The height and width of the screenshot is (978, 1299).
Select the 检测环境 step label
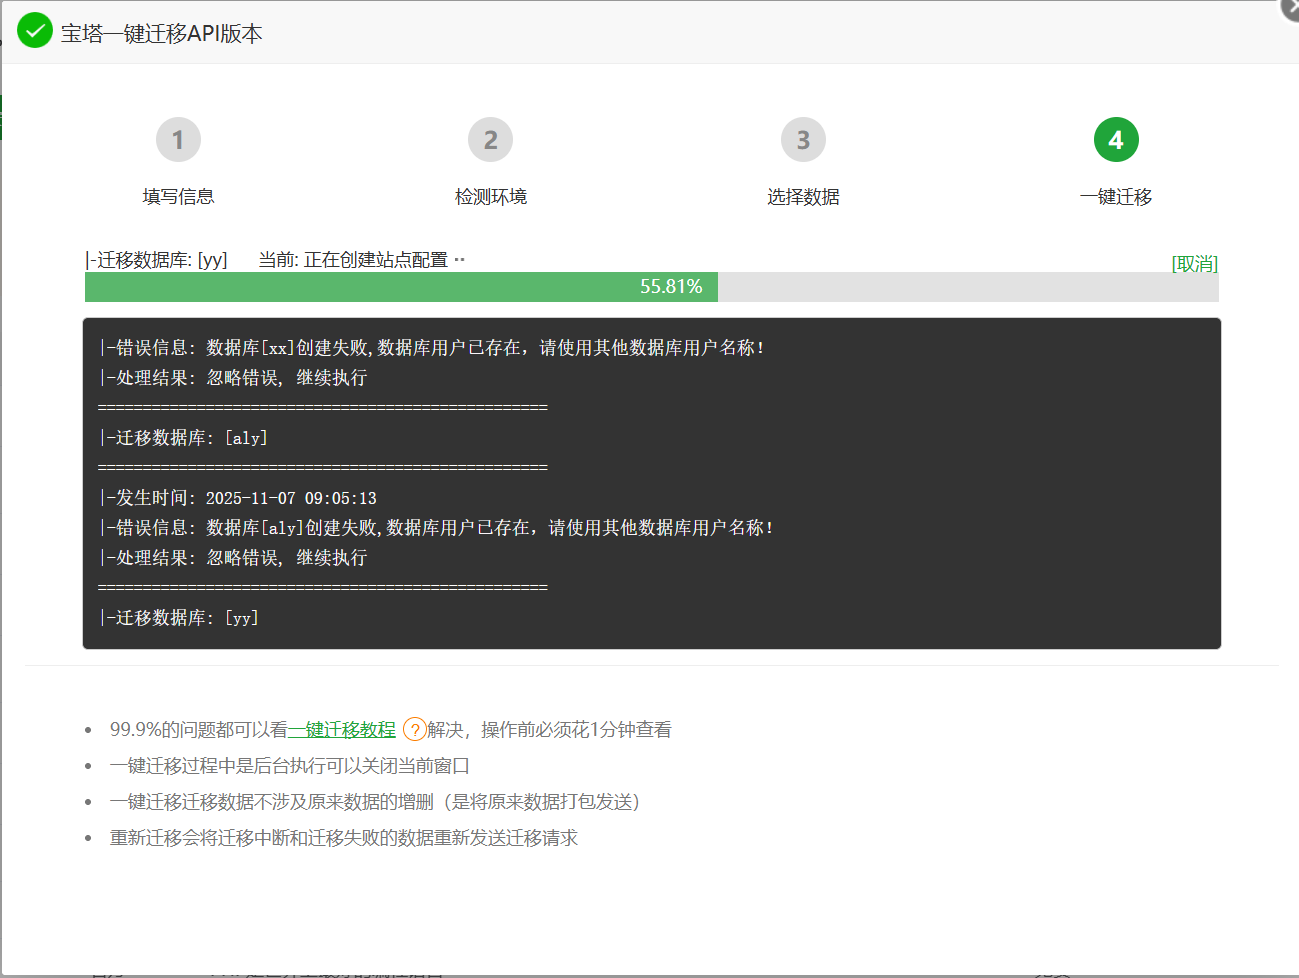coord(490,196)
